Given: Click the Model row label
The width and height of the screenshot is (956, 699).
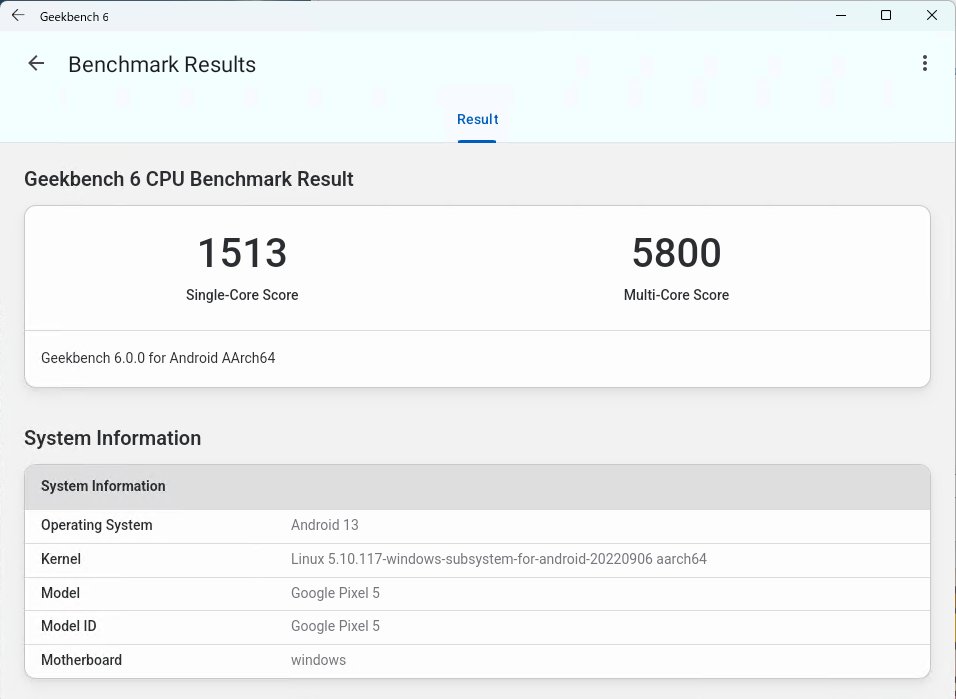Looking at the screenshot, I should click(x=60, y=593).
